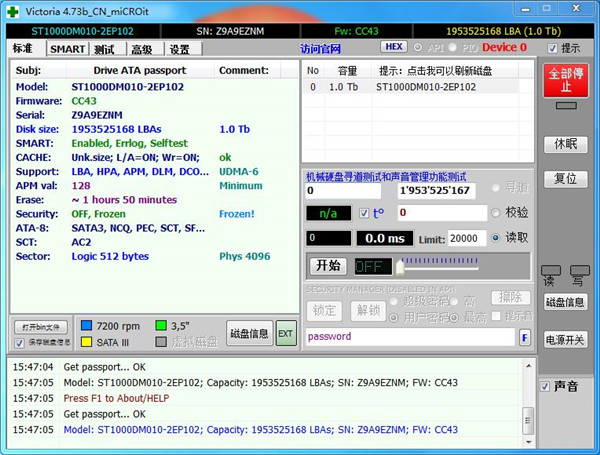Uncheck the t° temperature checkbox

pos(364,212)
